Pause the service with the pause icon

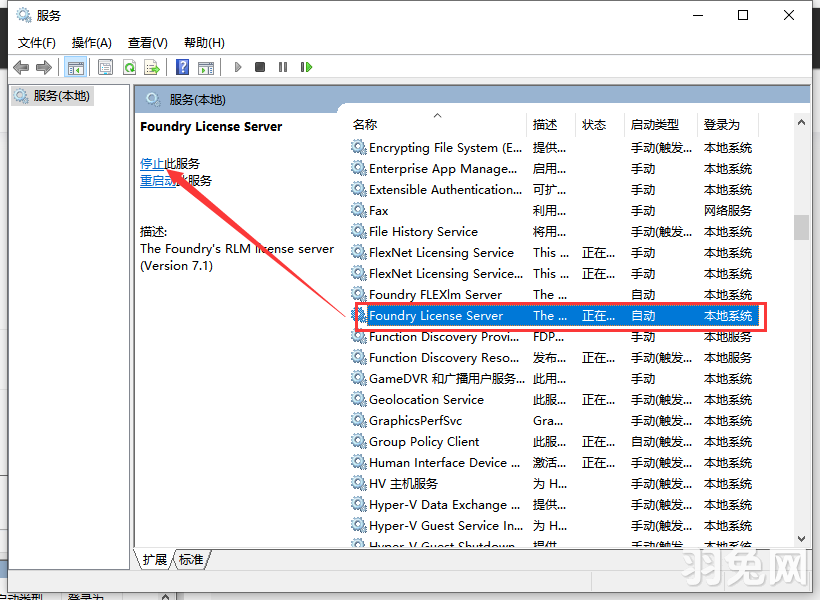(282, 66)
